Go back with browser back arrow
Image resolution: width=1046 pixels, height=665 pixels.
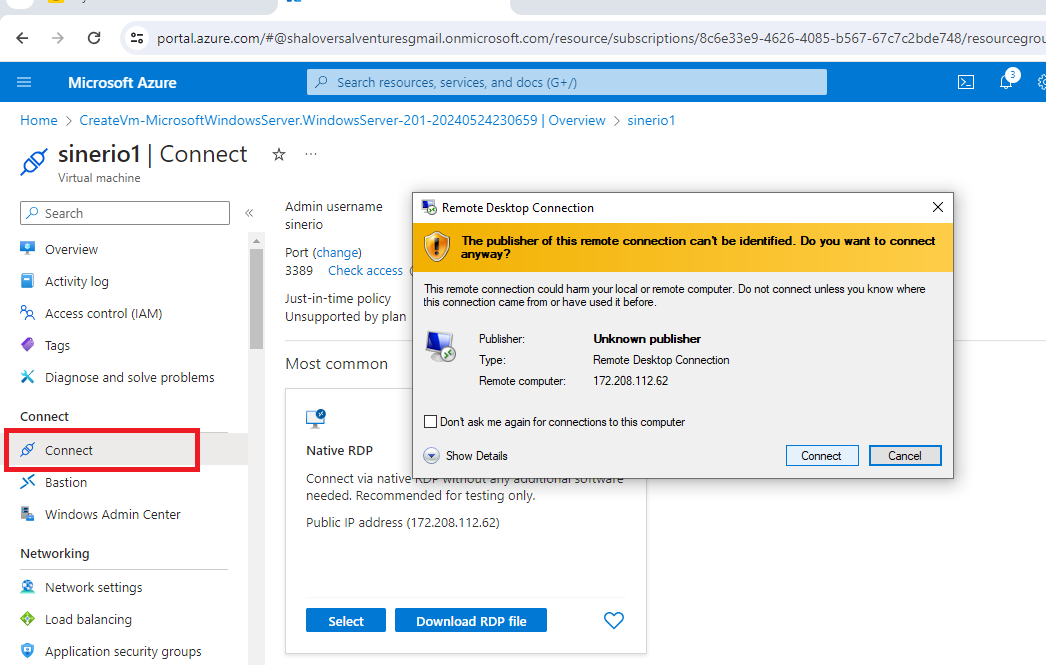coord(22,38)
